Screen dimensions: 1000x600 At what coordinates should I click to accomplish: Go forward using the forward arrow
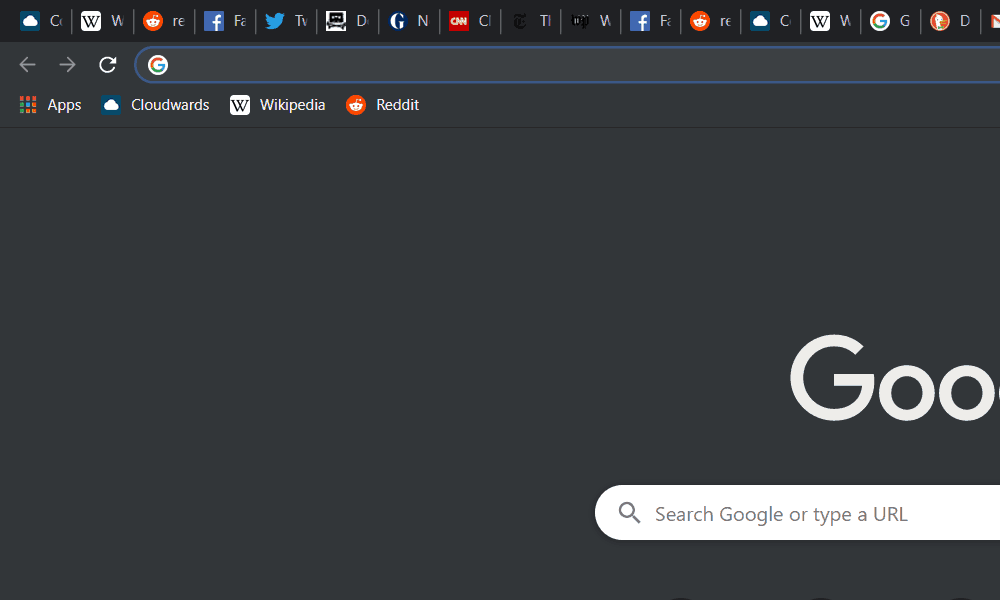point(67,64)
